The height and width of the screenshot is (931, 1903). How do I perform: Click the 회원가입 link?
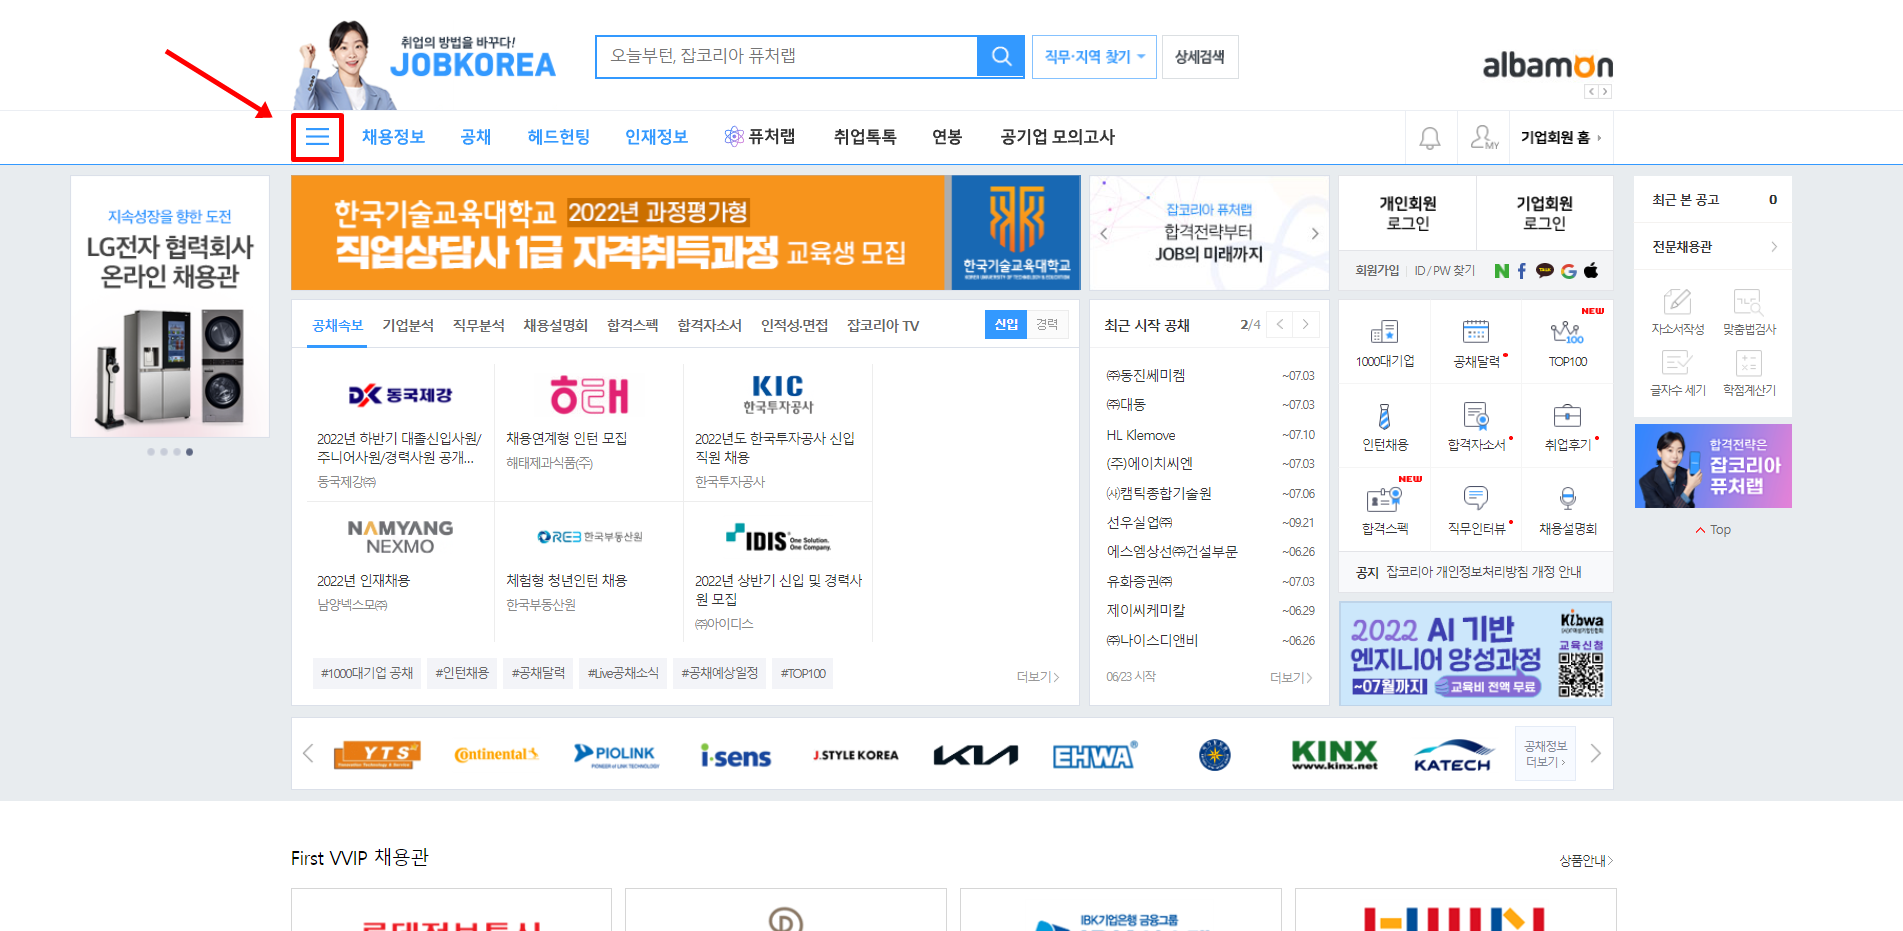[x=1377, y=271]
